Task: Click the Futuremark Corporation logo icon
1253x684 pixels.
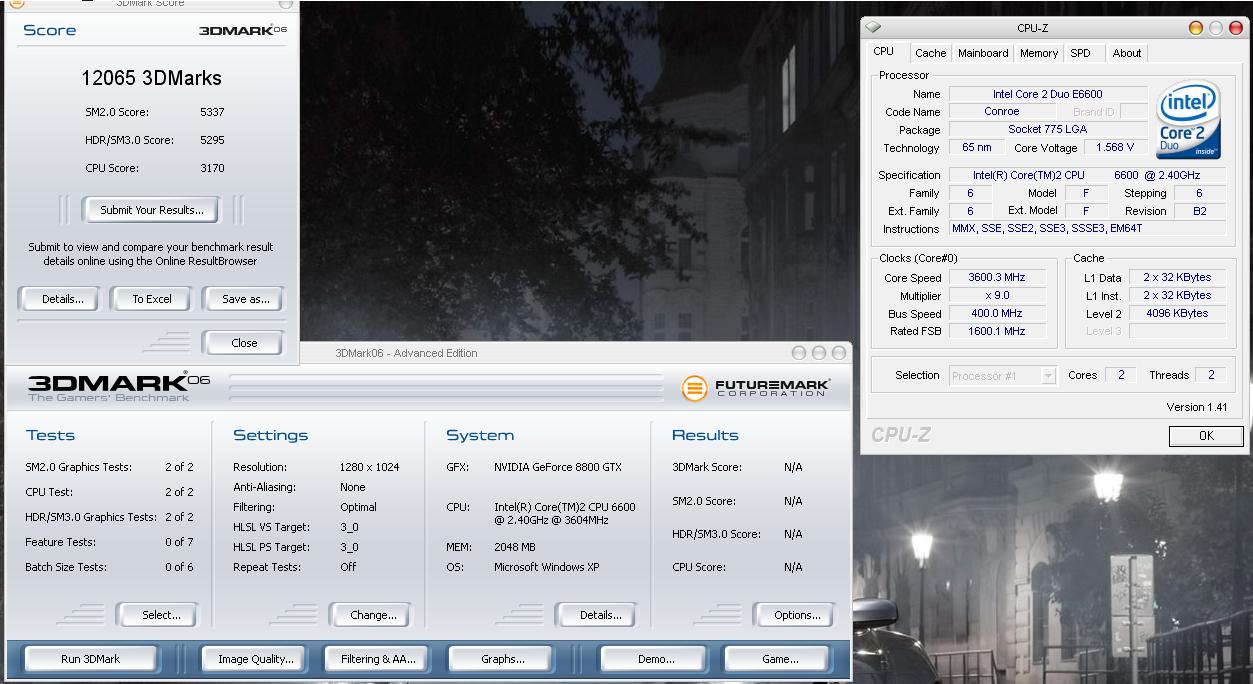Action: coord(694,388)
